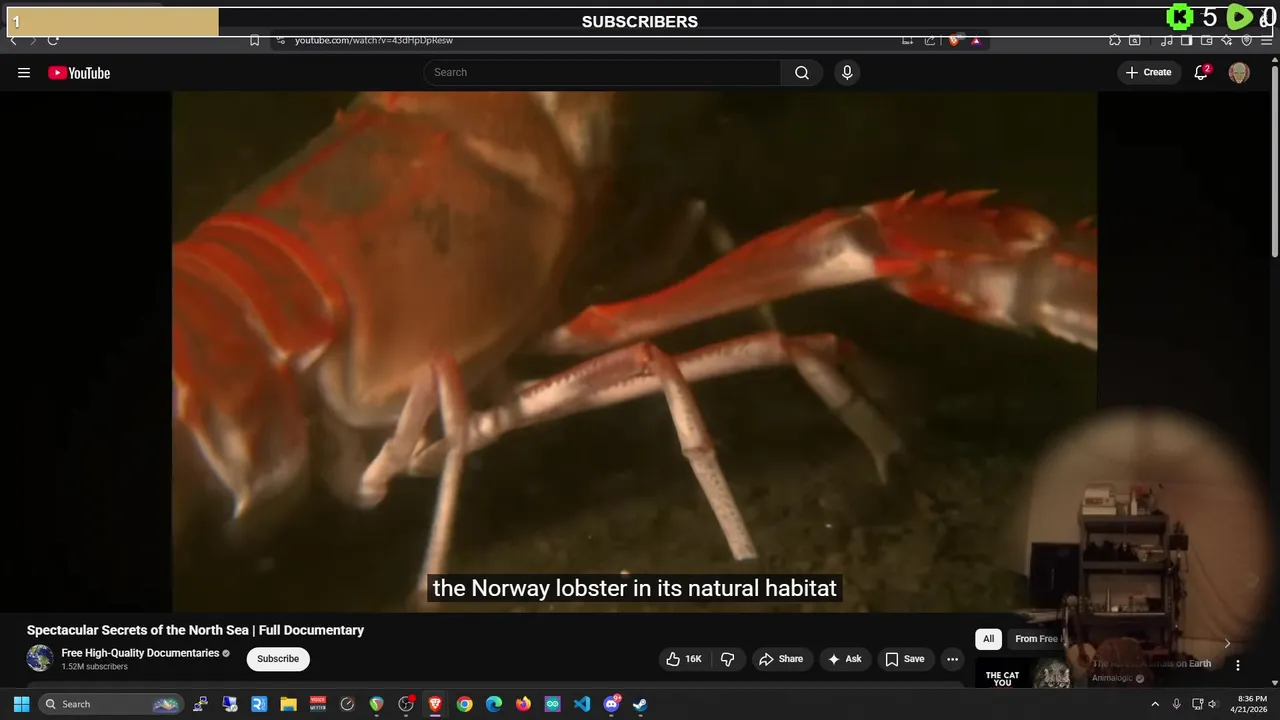Click the youtube.com address bar URL
1280x720 pixels.
coord(373,40)
